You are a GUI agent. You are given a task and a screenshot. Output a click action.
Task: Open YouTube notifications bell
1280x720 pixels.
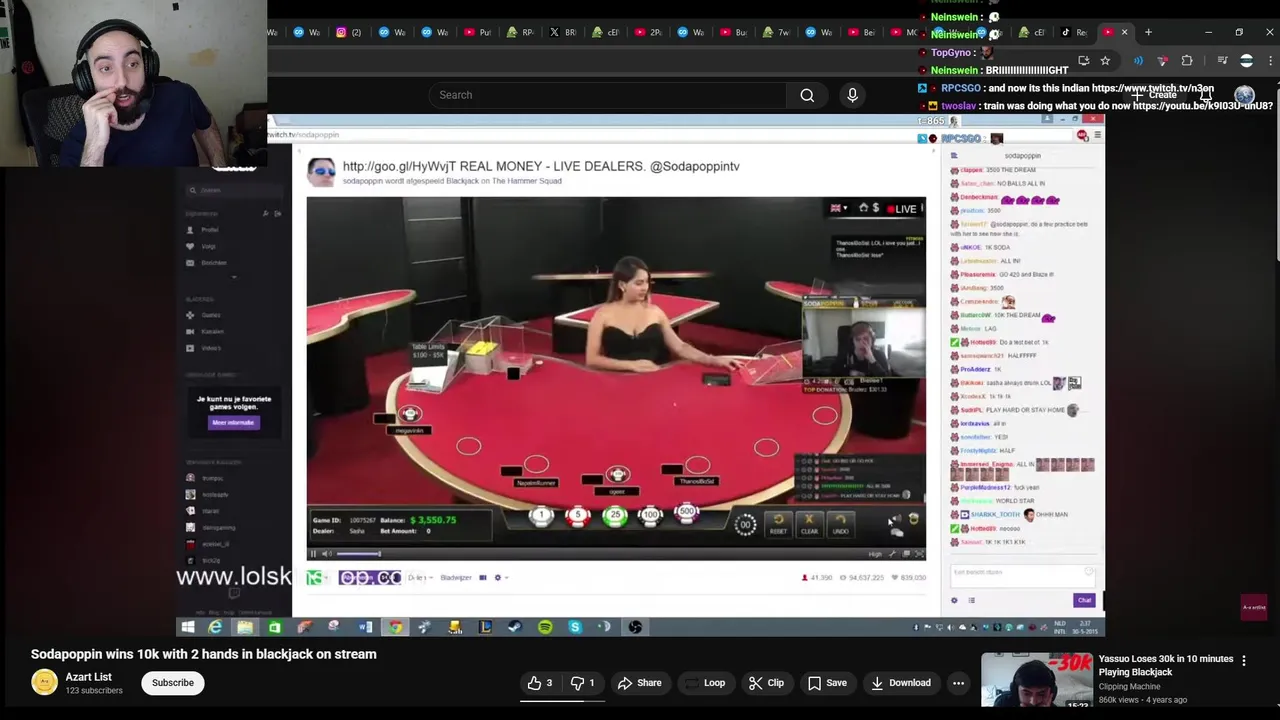[1208, 95]
